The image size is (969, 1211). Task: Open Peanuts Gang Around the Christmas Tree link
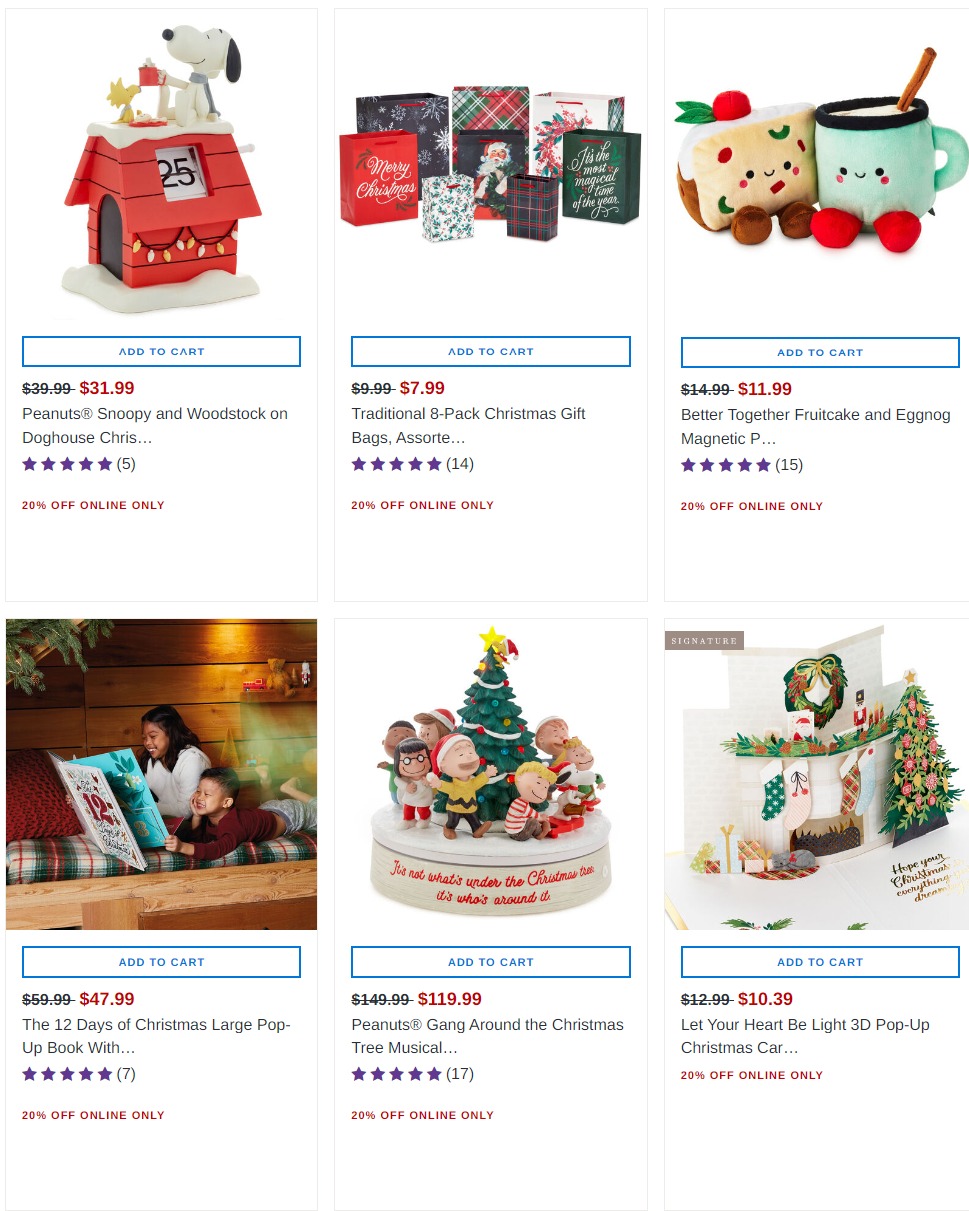(487, 1036)
